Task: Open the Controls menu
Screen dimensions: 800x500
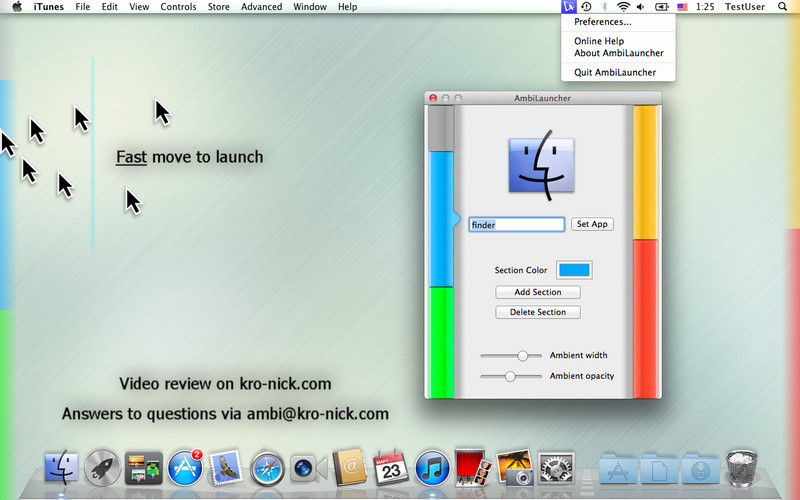Action: point(178,7)
